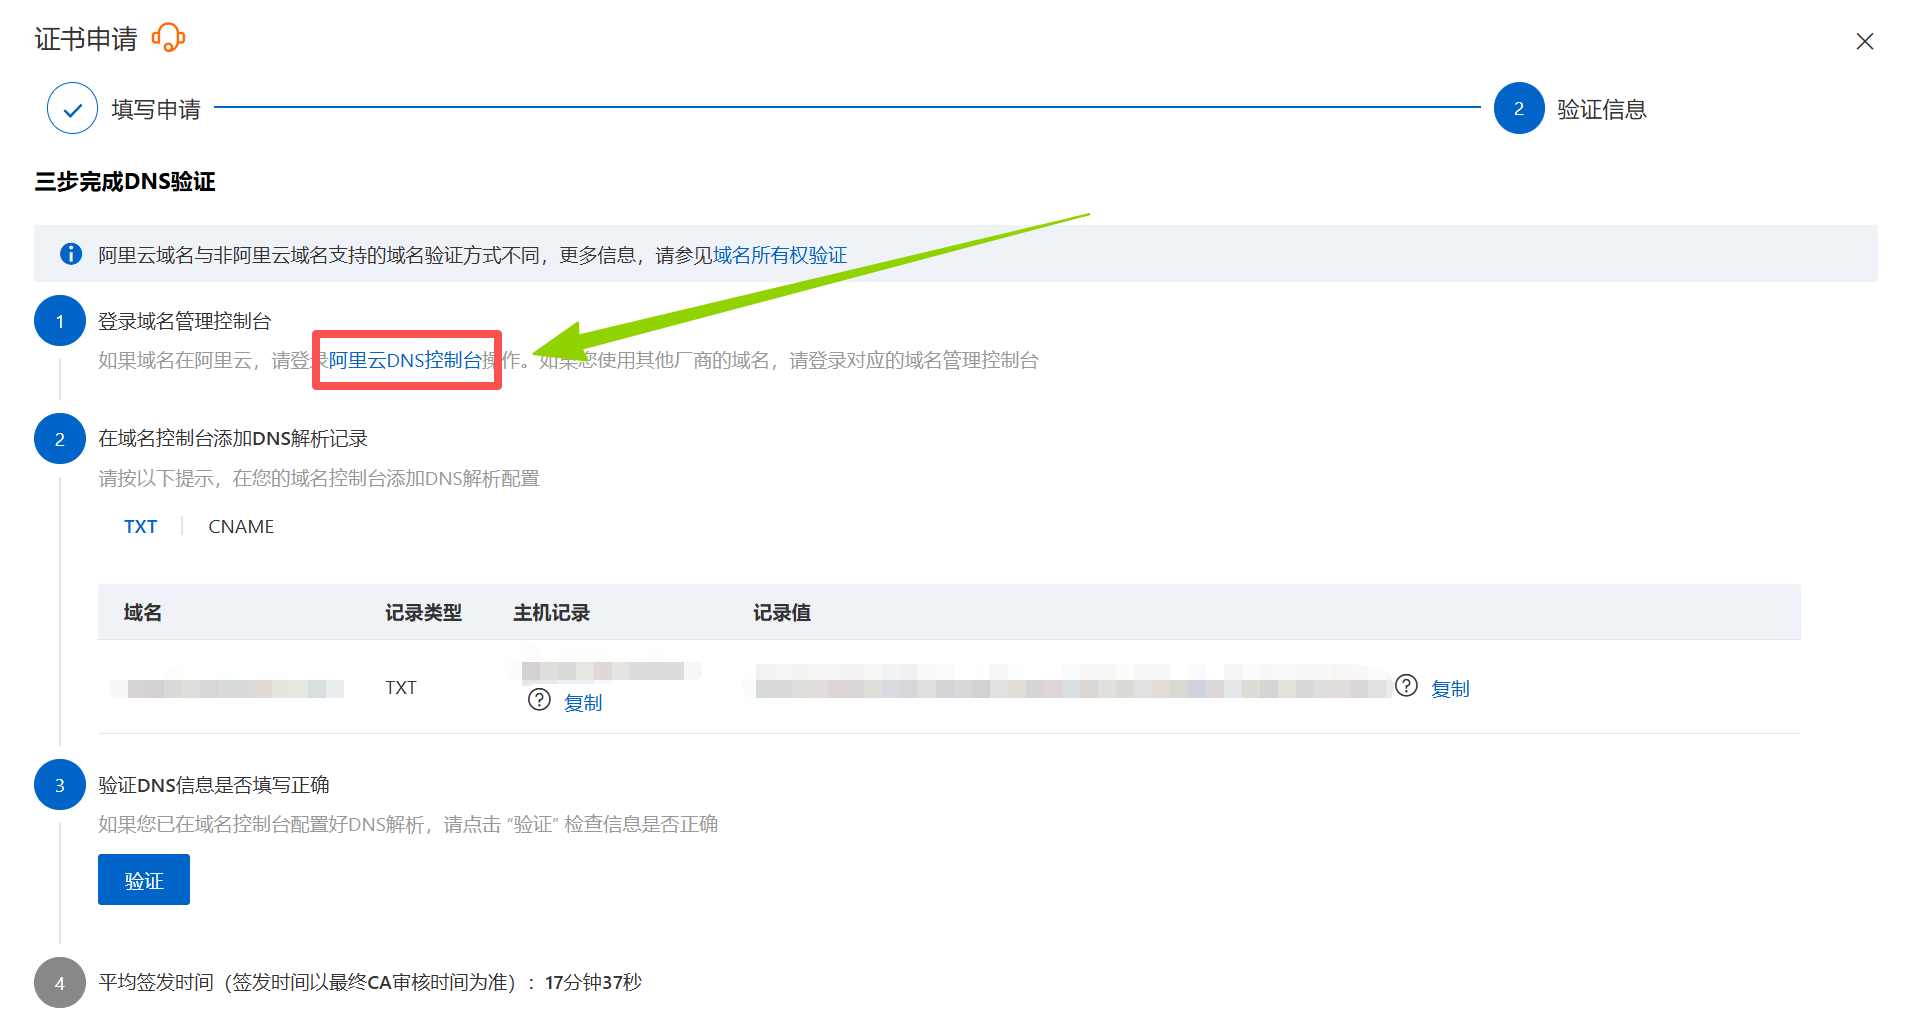Screen dimensions: 1906x1036
Task: Click step number 3 circle icon
Action: 60,785
